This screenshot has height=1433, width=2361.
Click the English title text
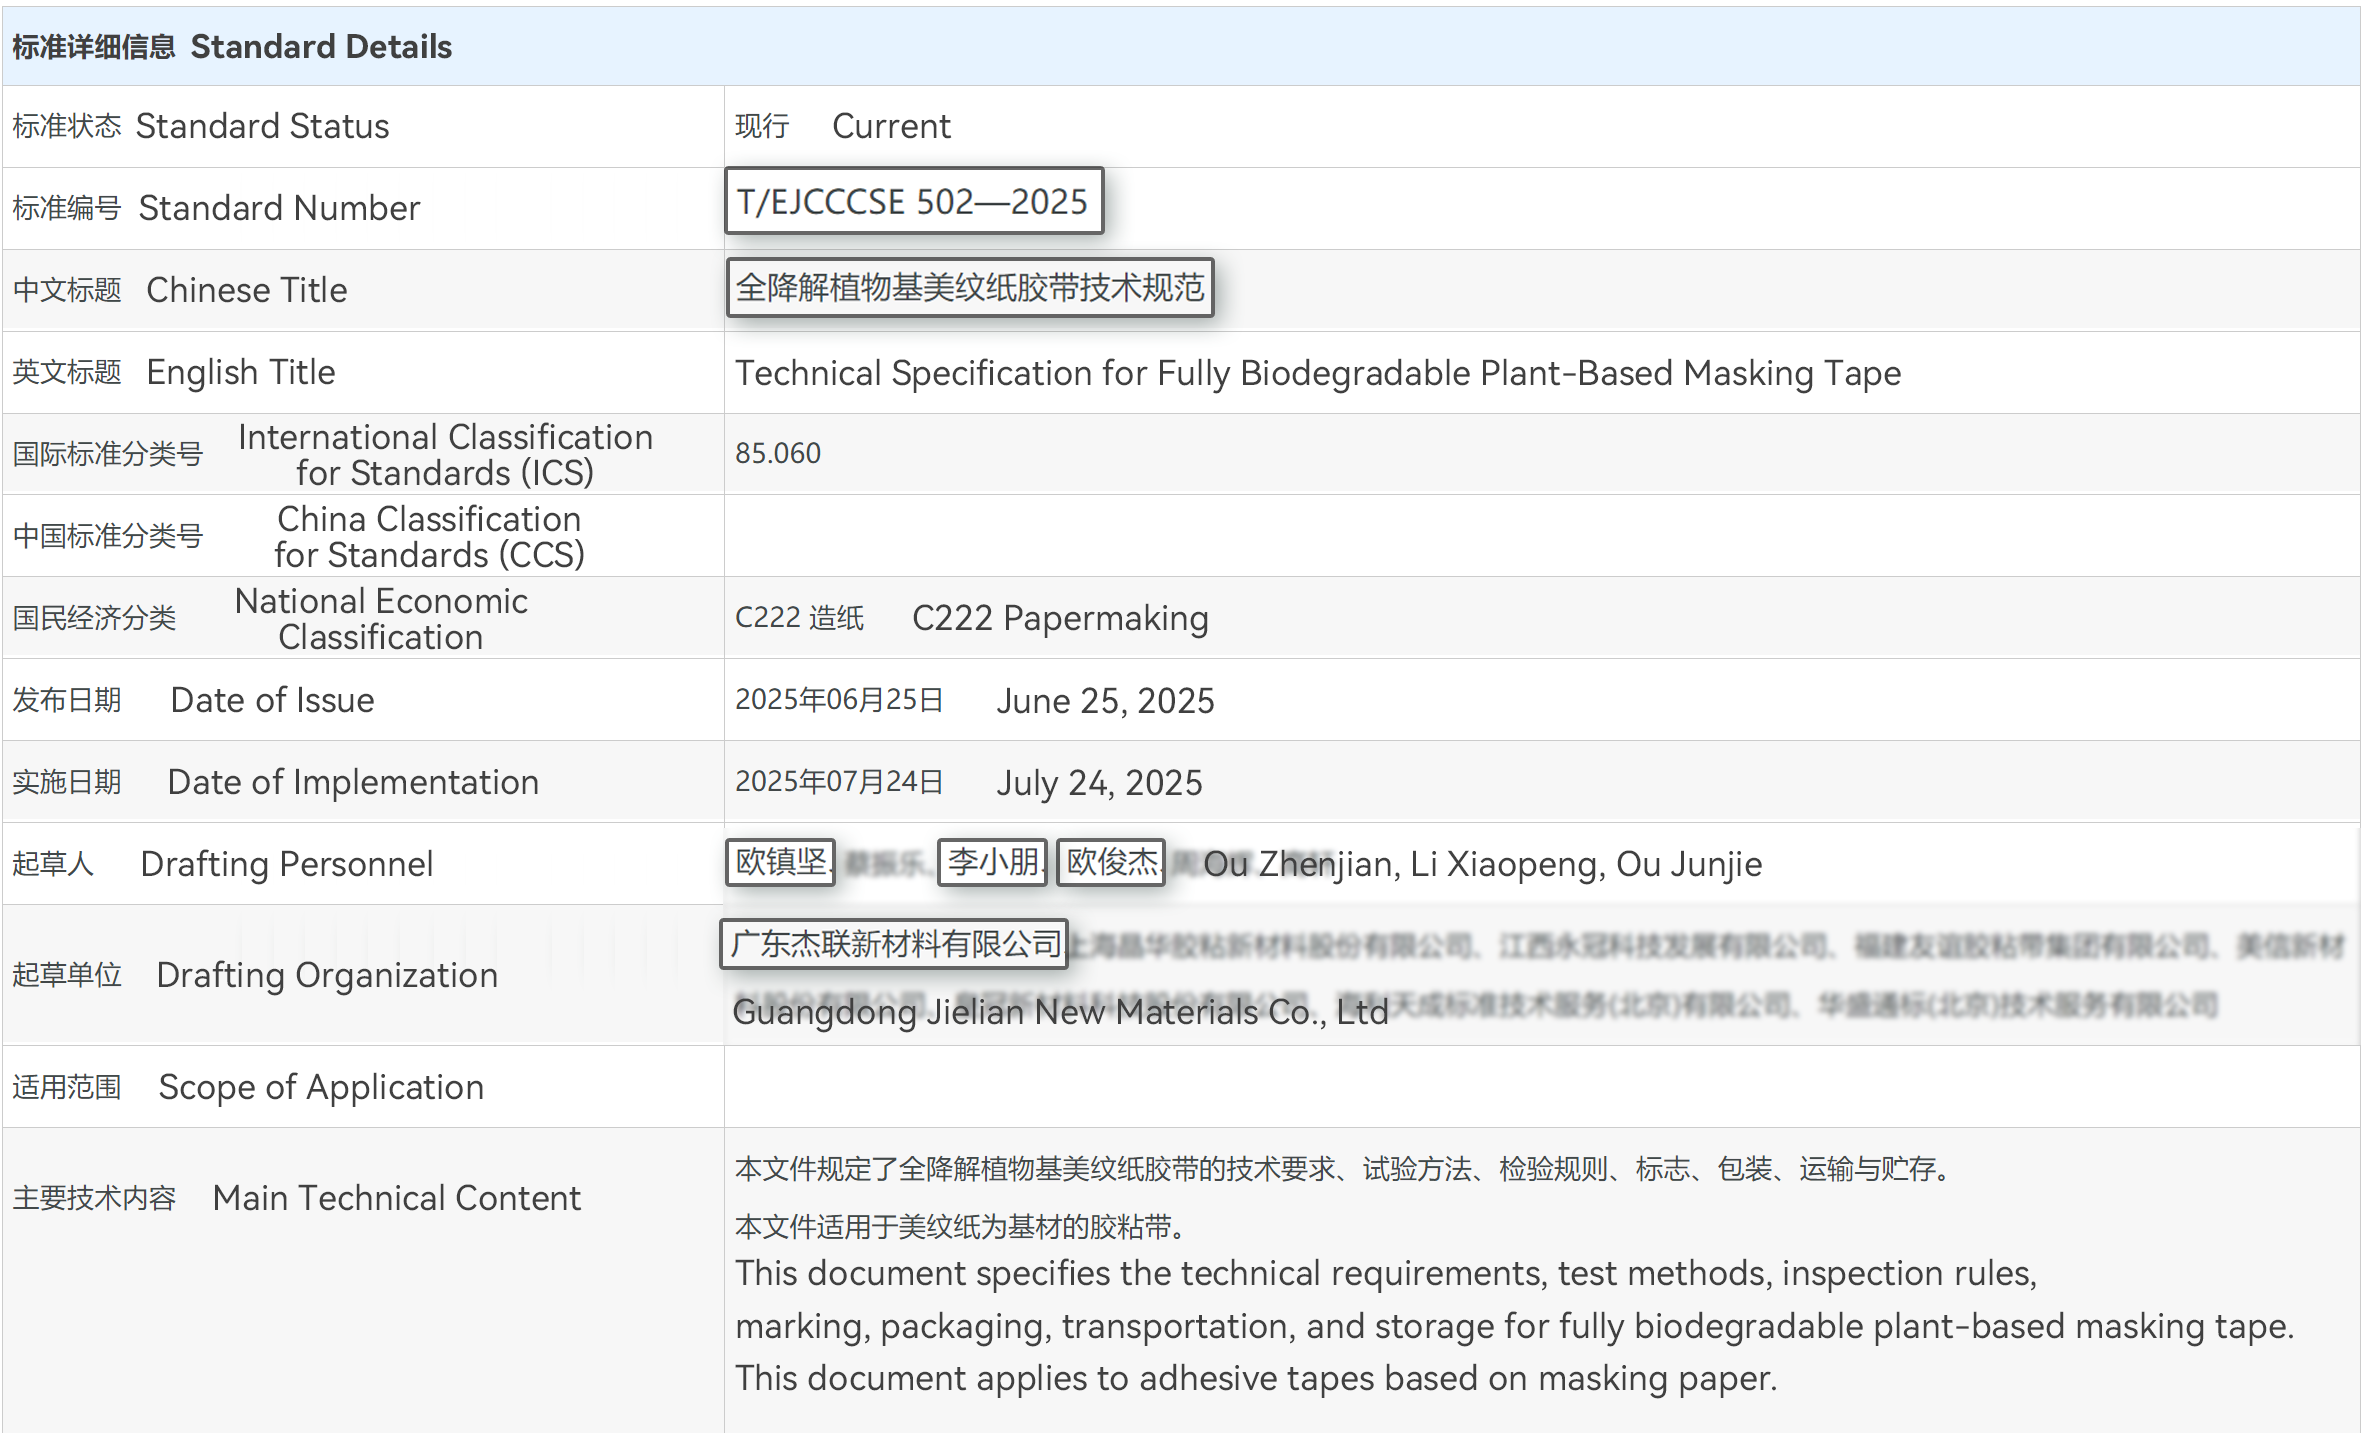[1317, 373]
